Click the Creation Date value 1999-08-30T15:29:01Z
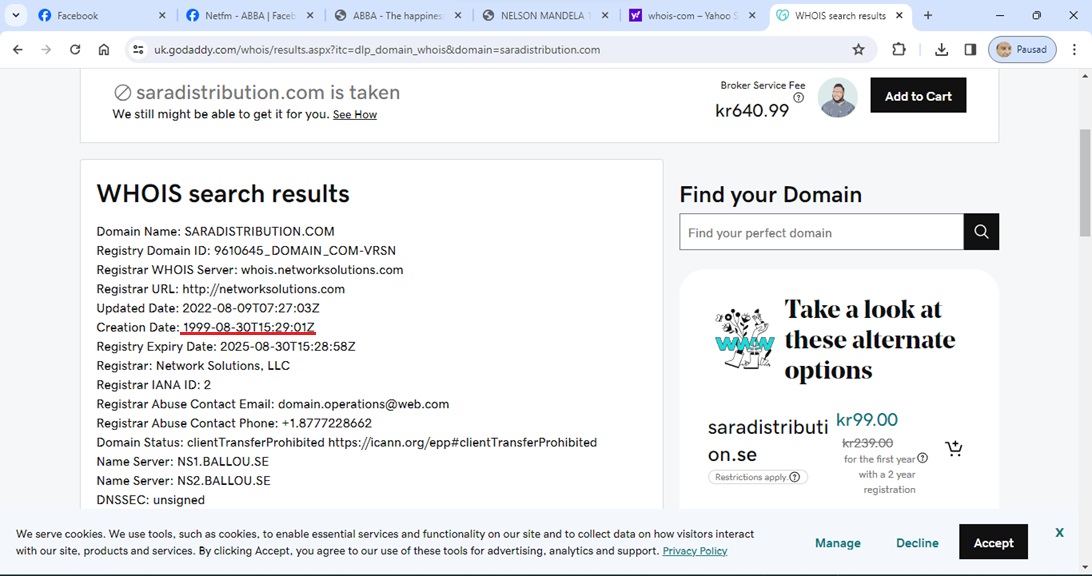1092x576 pixels. [x=249, y=327]
